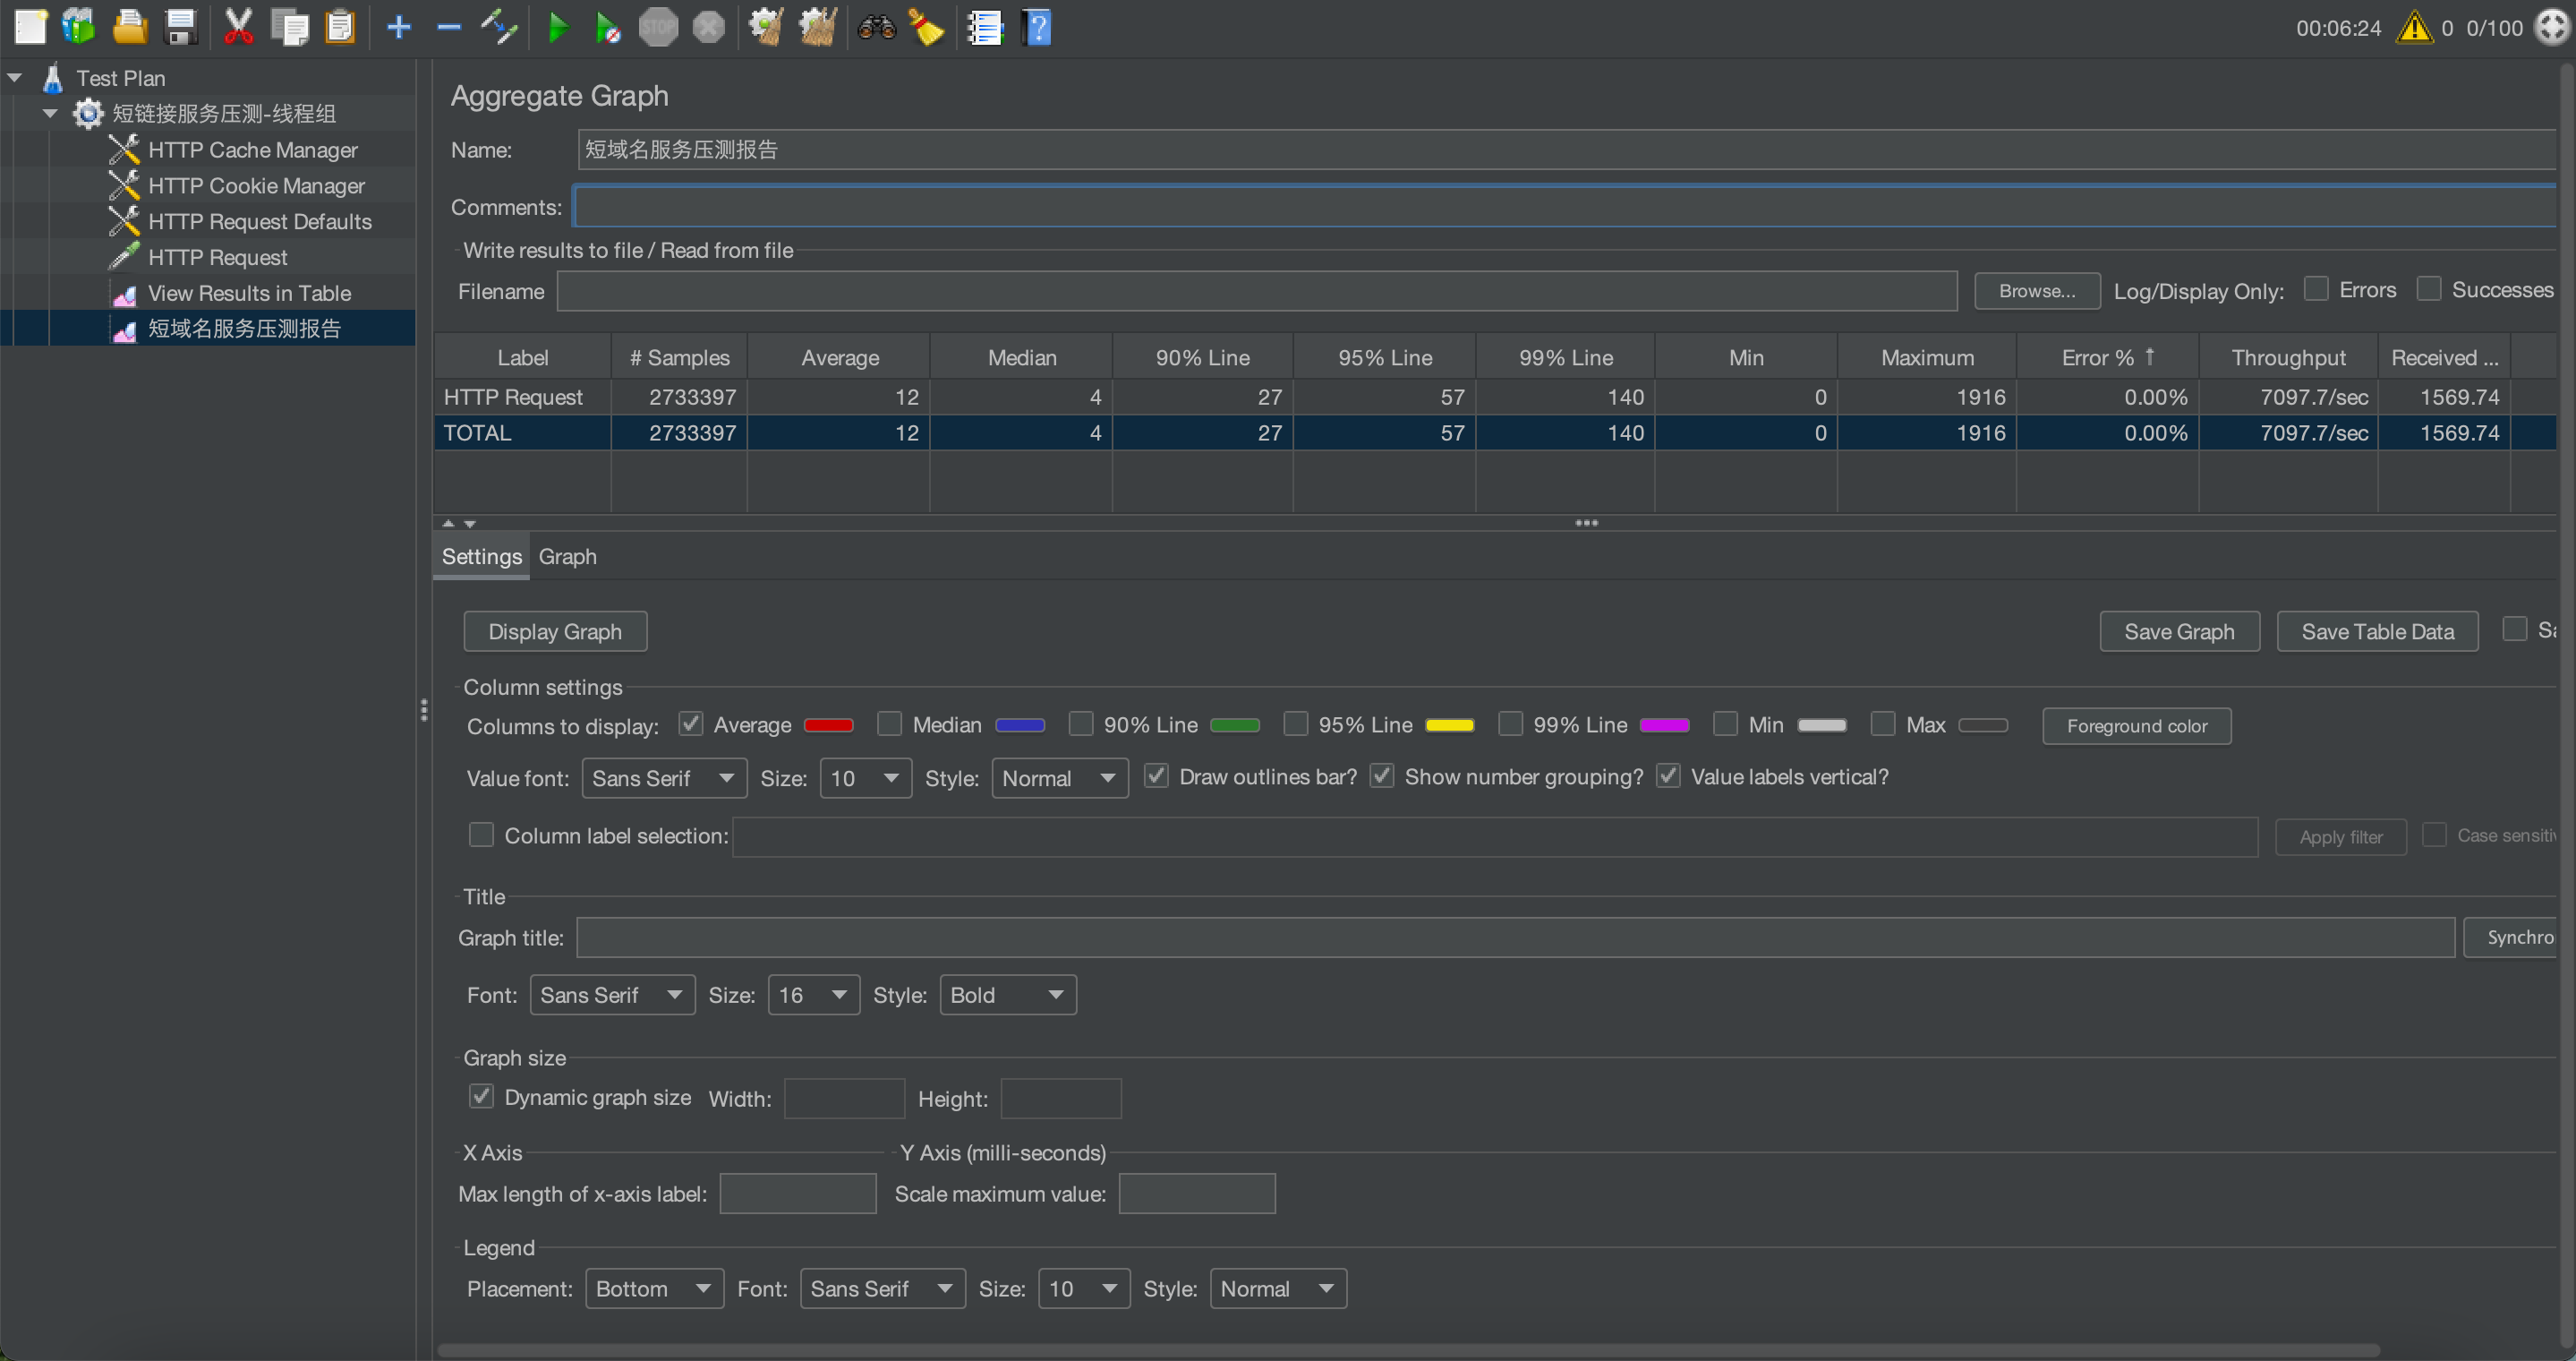2576x1361 pixels.
Task: Click the Clear All broom icon
Action: click(817, 27)
